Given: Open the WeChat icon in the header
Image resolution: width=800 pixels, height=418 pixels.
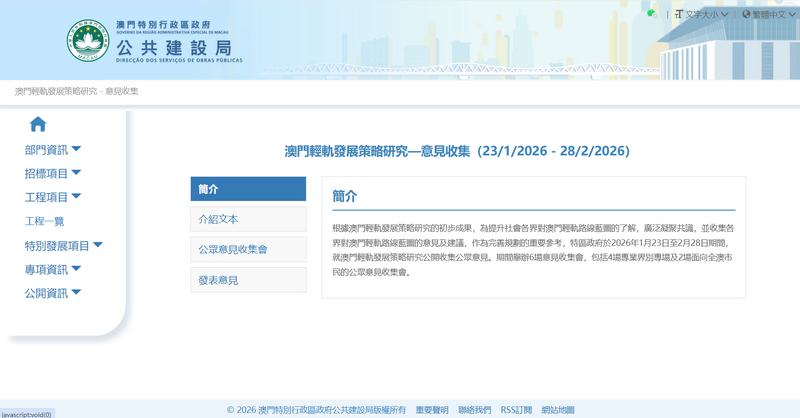Looking at the screenshot, I should [652, 14].
